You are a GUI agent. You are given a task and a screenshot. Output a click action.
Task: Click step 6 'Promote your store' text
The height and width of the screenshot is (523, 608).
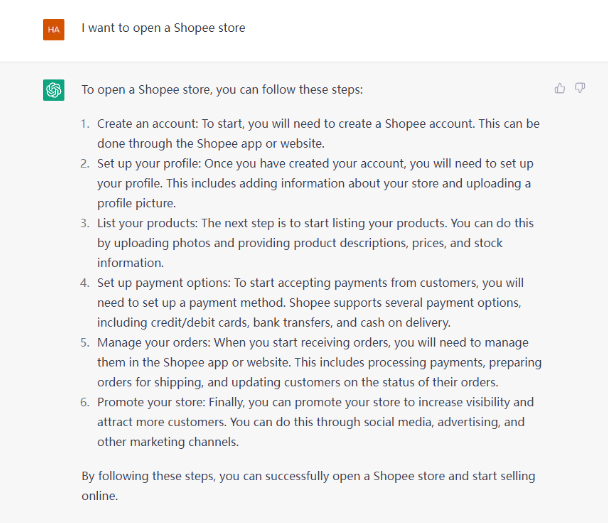(x=151, y=402)
